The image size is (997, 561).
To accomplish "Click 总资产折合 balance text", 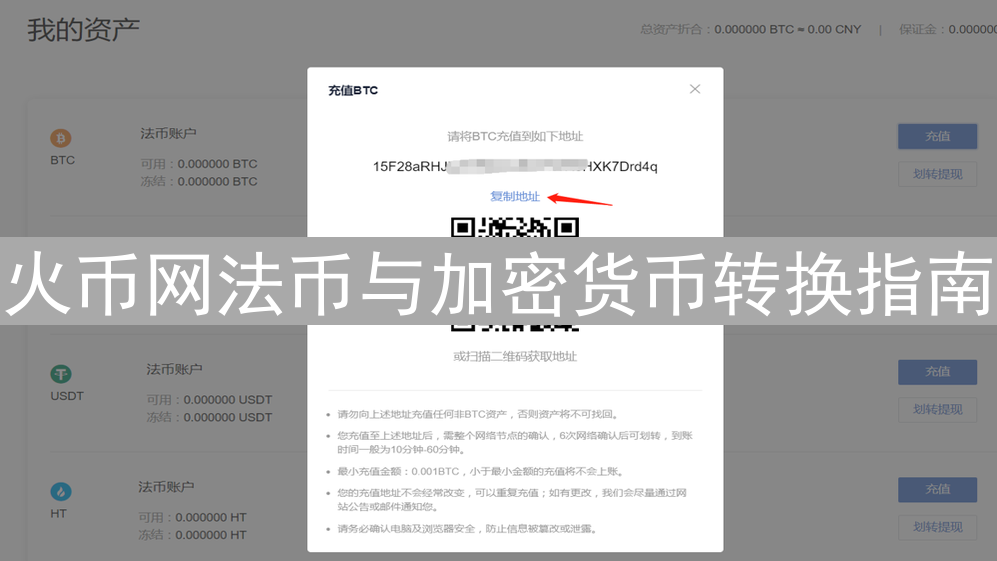I will [750, 29].
